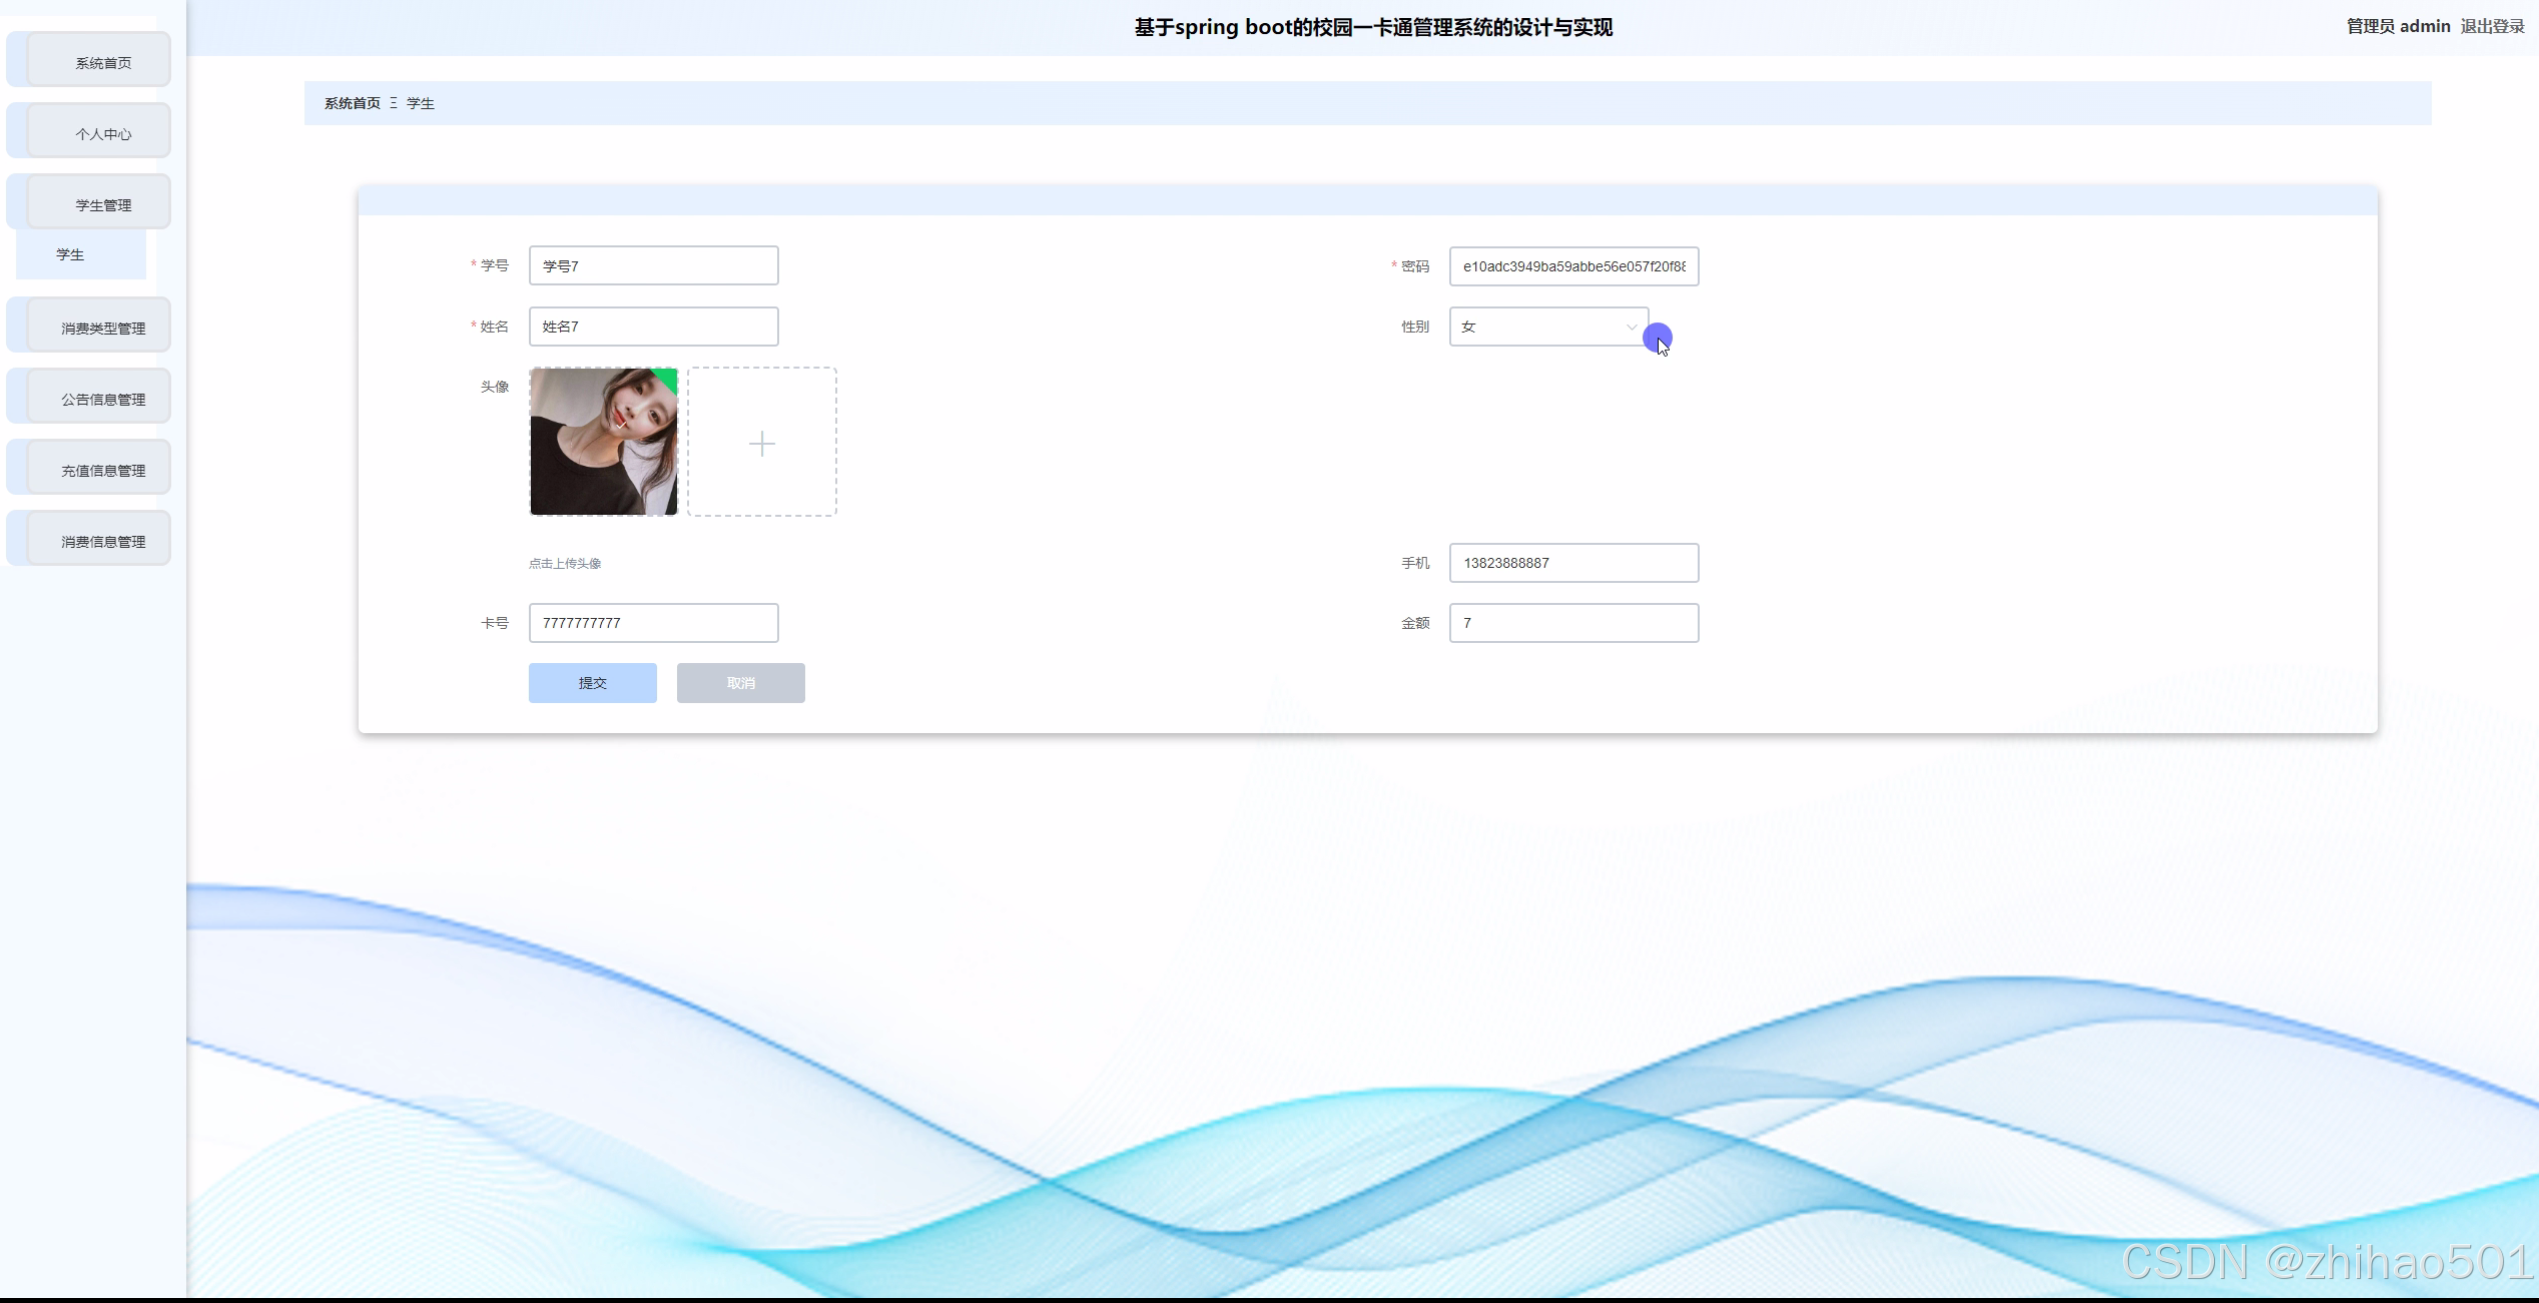Click 系统首页 in the breadcrumb
Image resolution: width=2539 pixels, height=1303 pixels.
(x=352, y=103)
